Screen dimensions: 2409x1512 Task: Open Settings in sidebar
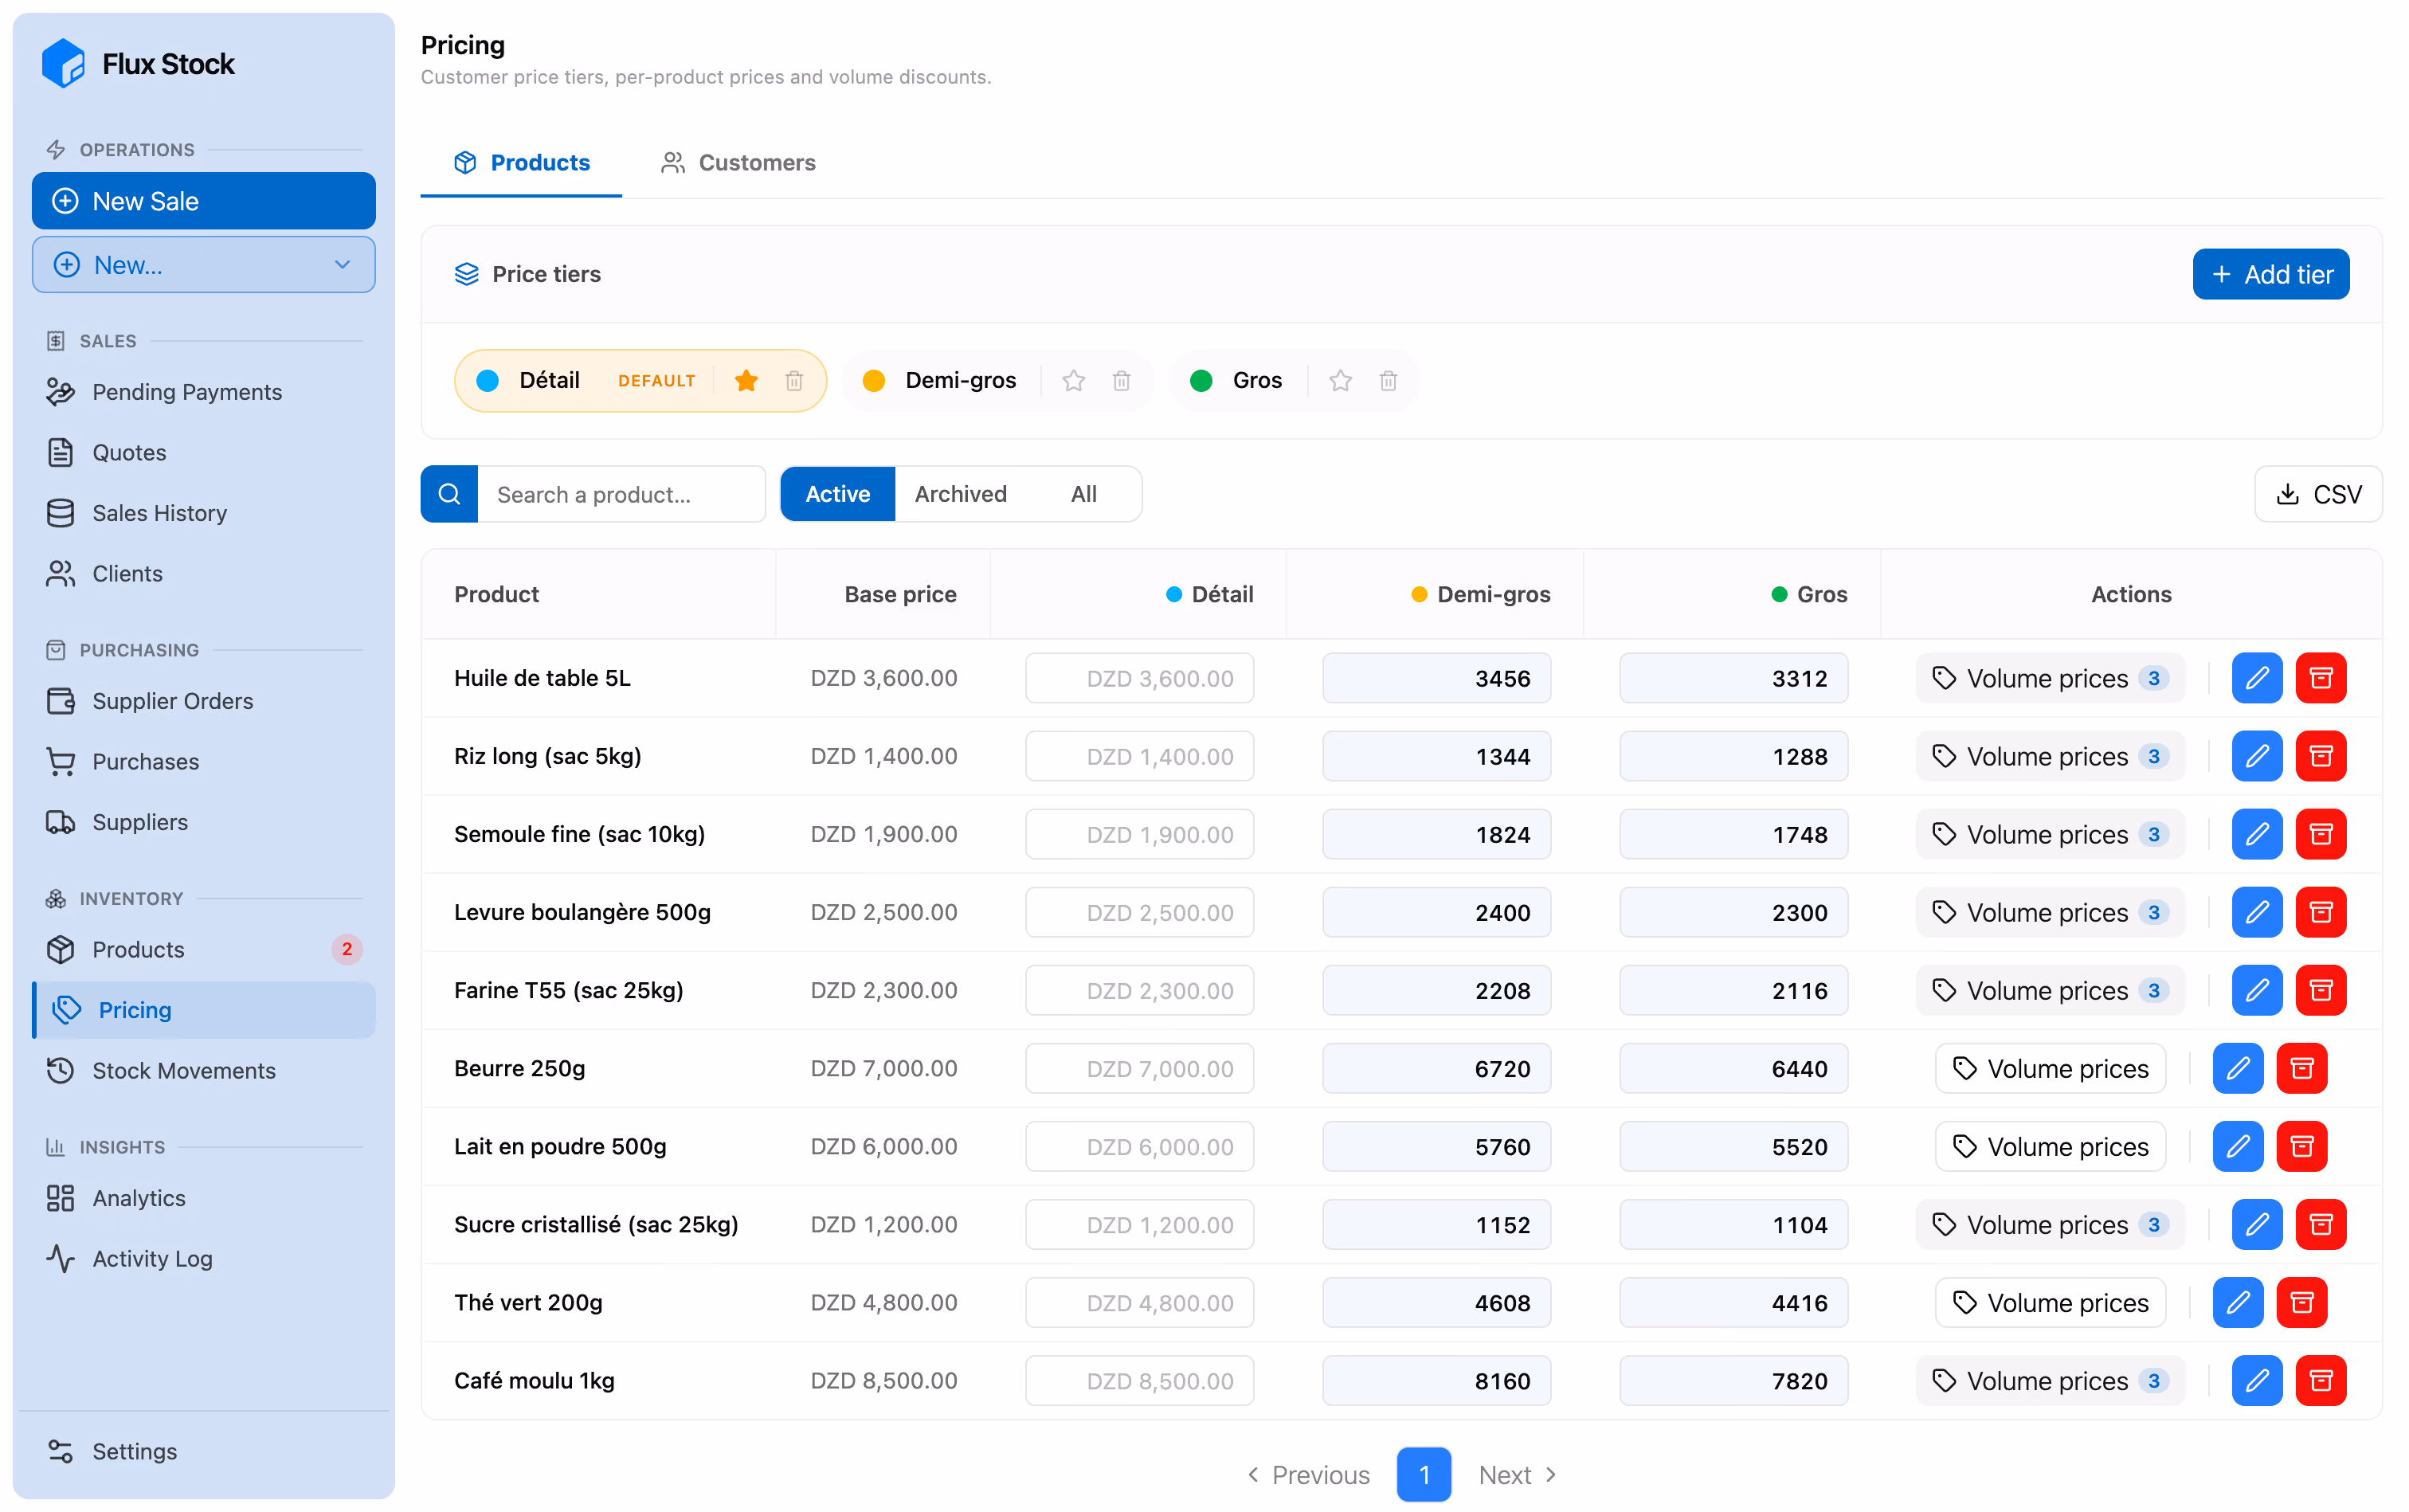coord(204,1451)
